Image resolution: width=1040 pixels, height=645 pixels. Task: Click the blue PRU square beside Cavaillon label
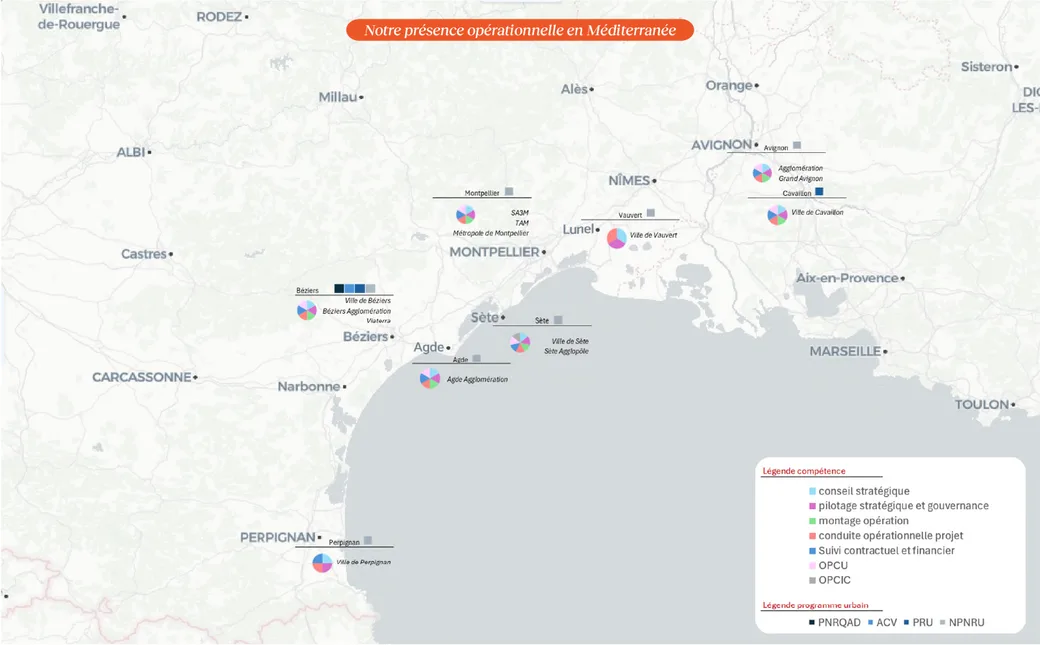[819, 192]
